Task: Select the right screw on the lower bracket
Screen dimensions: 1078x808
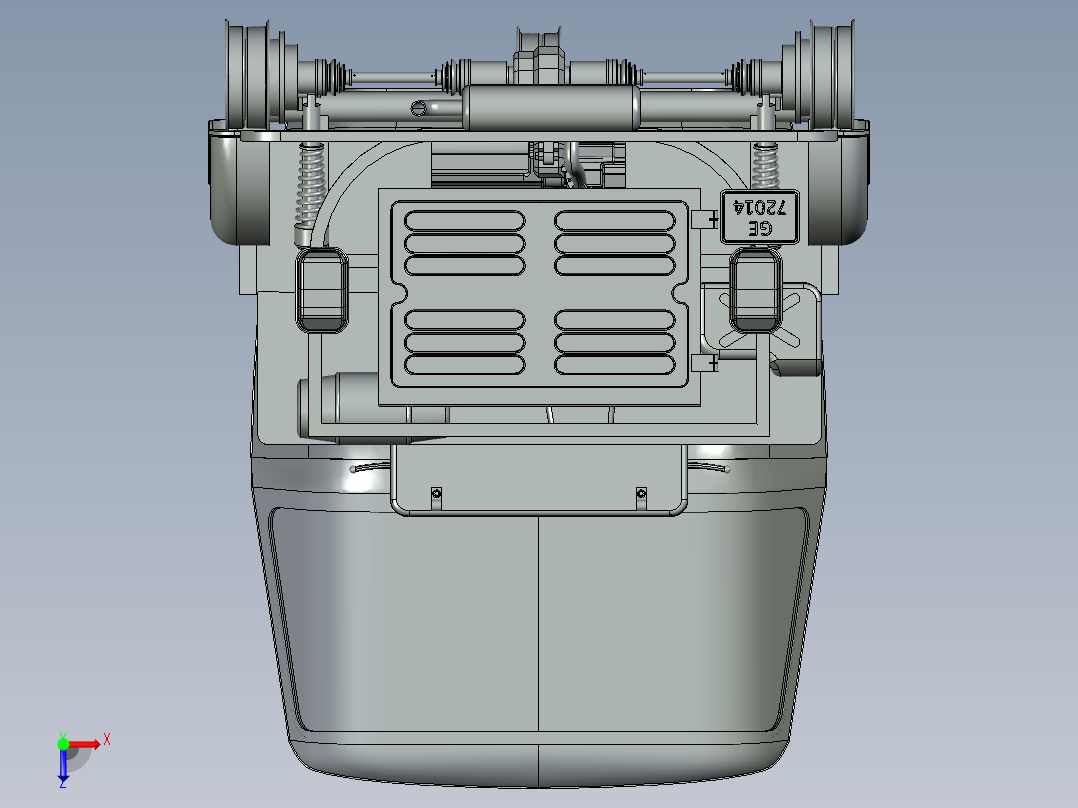Action: pos(641,493)
